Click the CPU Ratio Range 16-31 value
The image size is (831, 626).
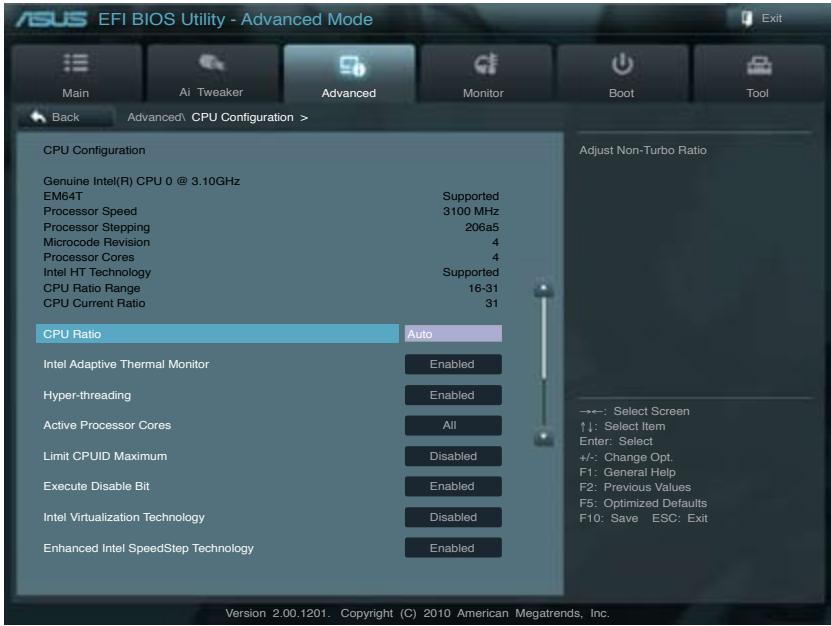(483, 288)
